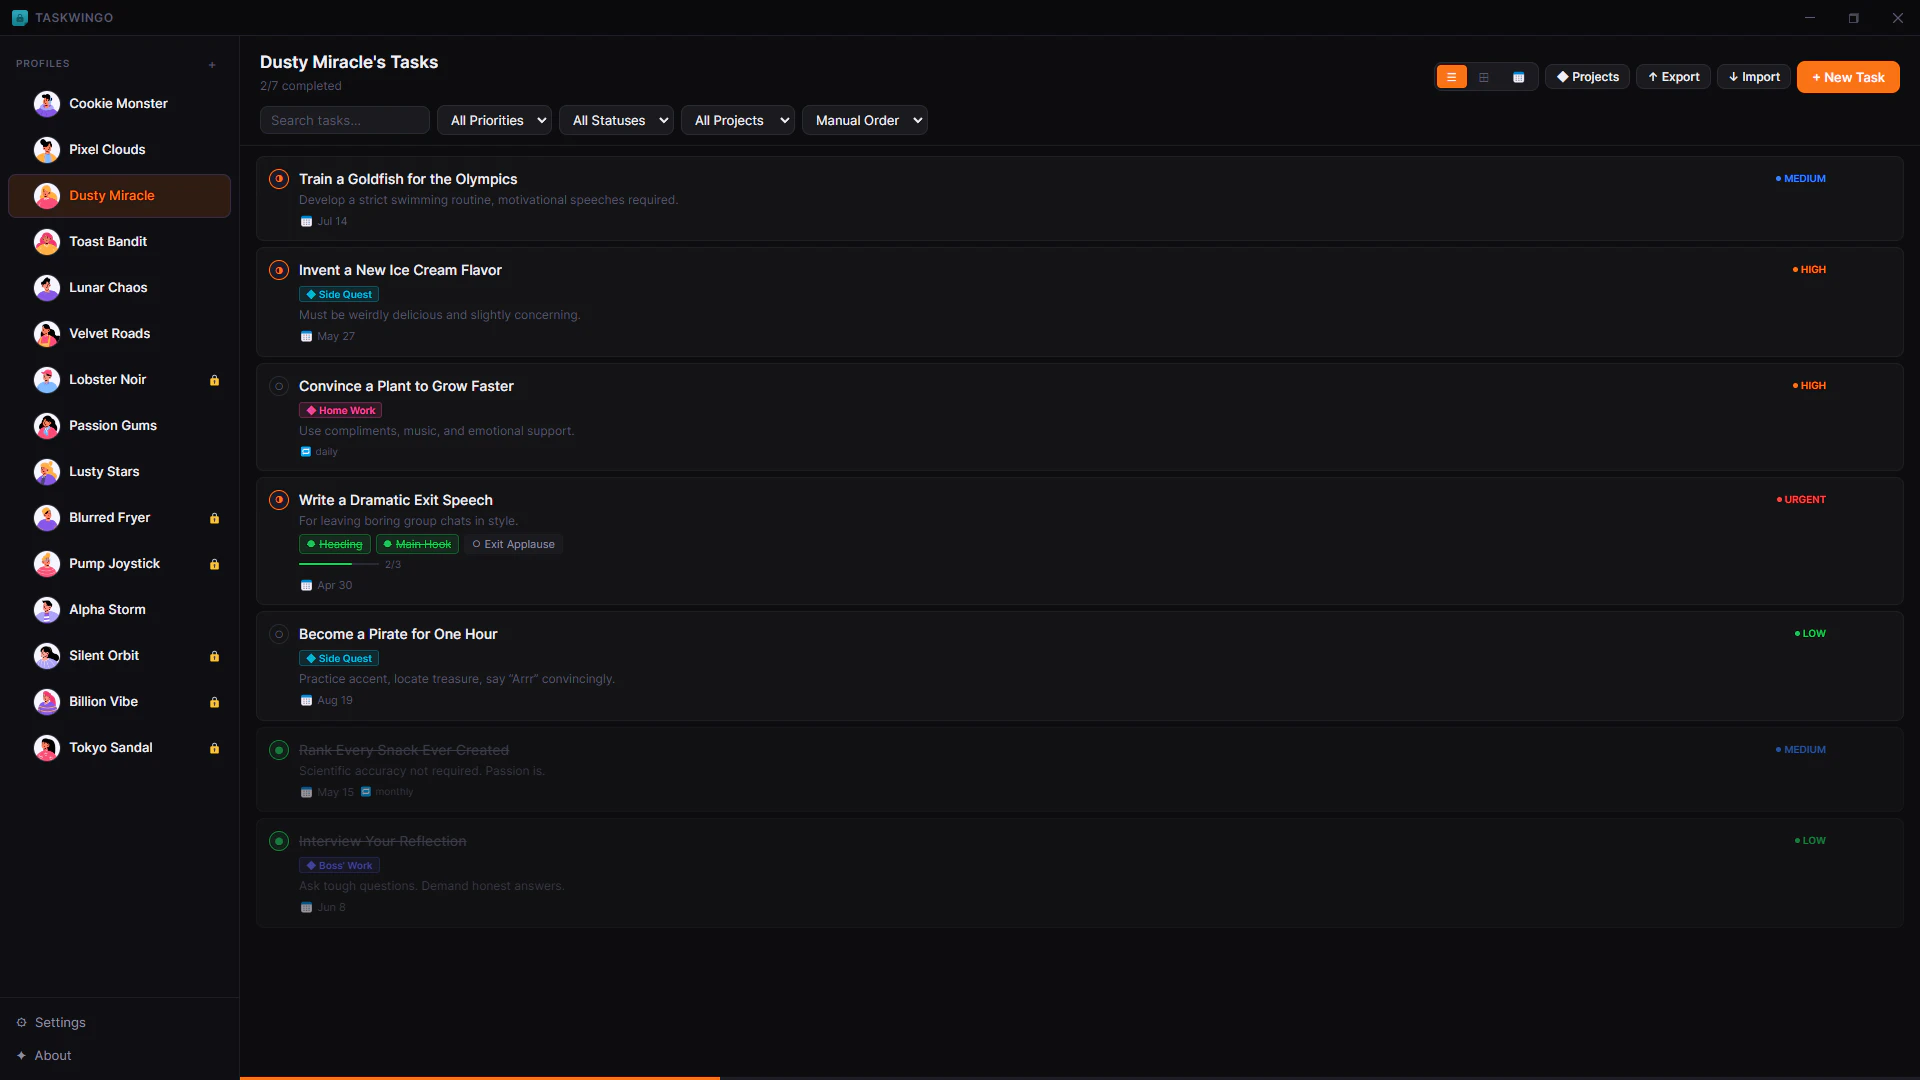Toggle the Heading subtask
The height and width of the screenshot is (1080, 1920).
pyautogui.click(x=335, y=545)
